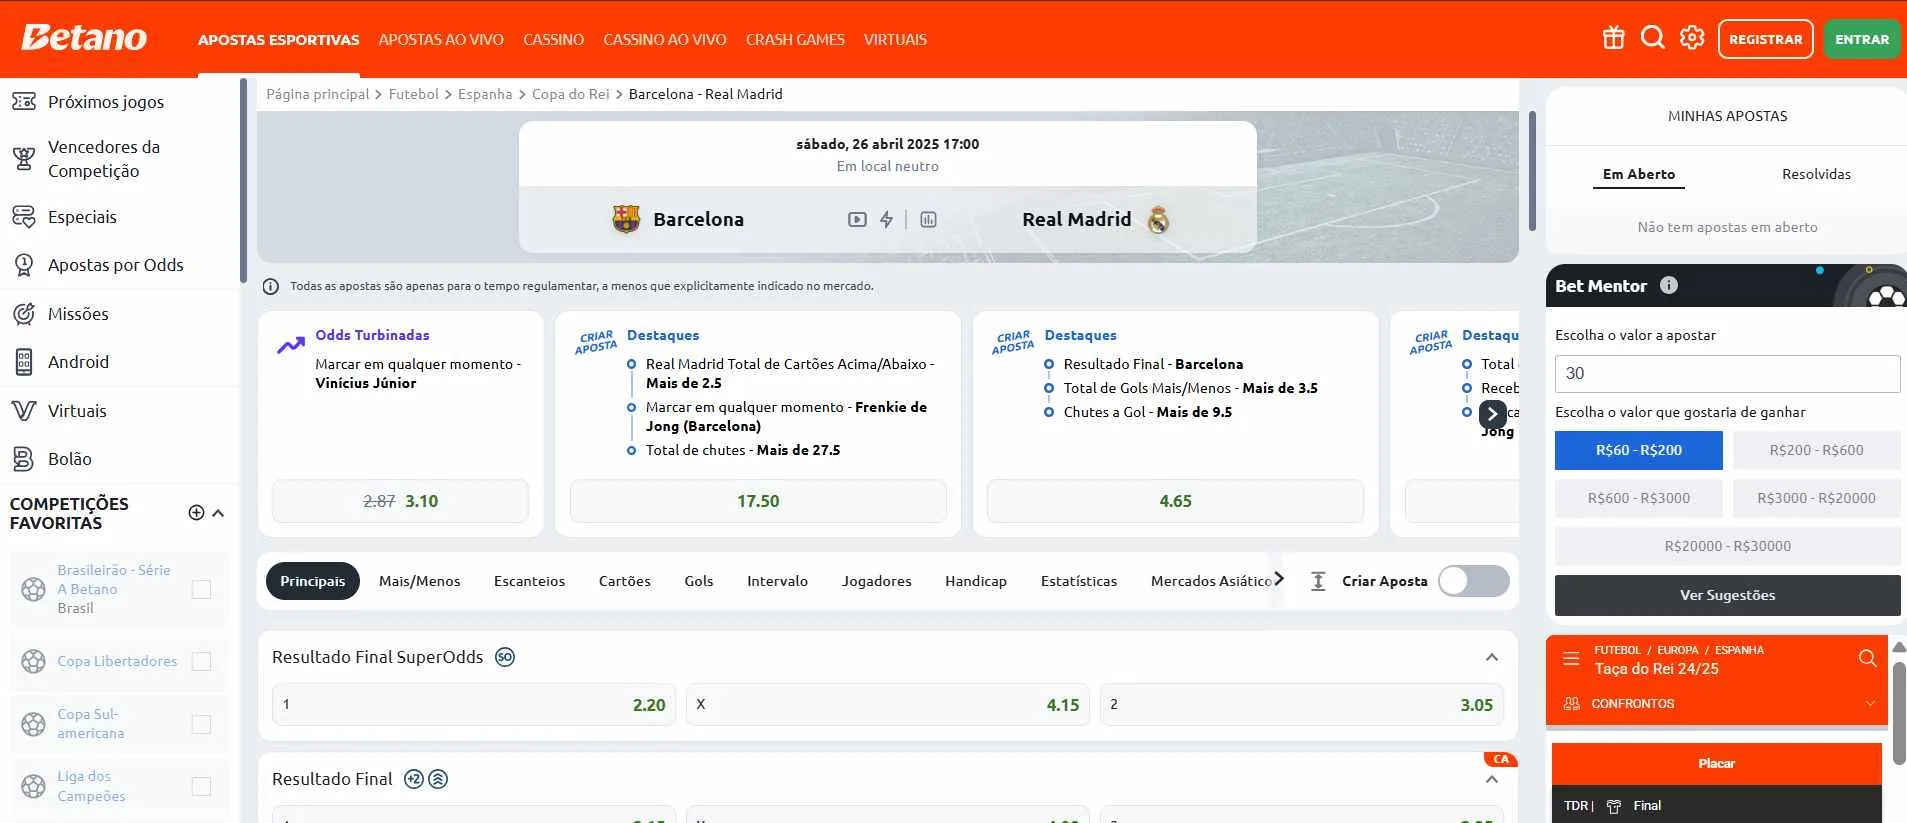The image size is (1907, 823).
Task: Open the settings gear icon
Action: pyautogui.click(x=1692, y=38)
